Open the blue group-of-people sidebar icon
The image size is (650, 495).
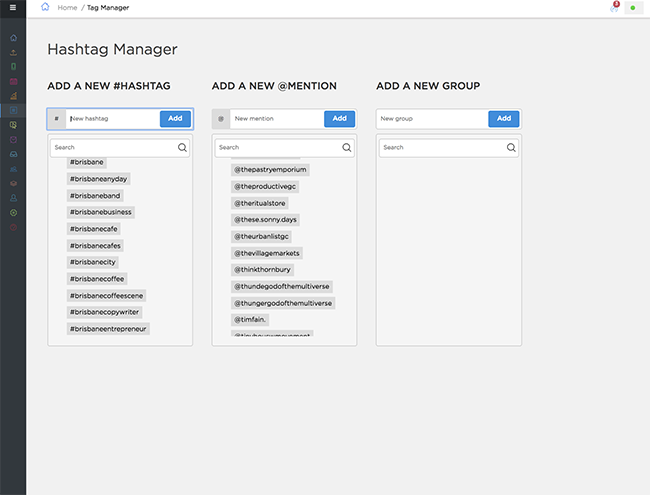[13, 169]
